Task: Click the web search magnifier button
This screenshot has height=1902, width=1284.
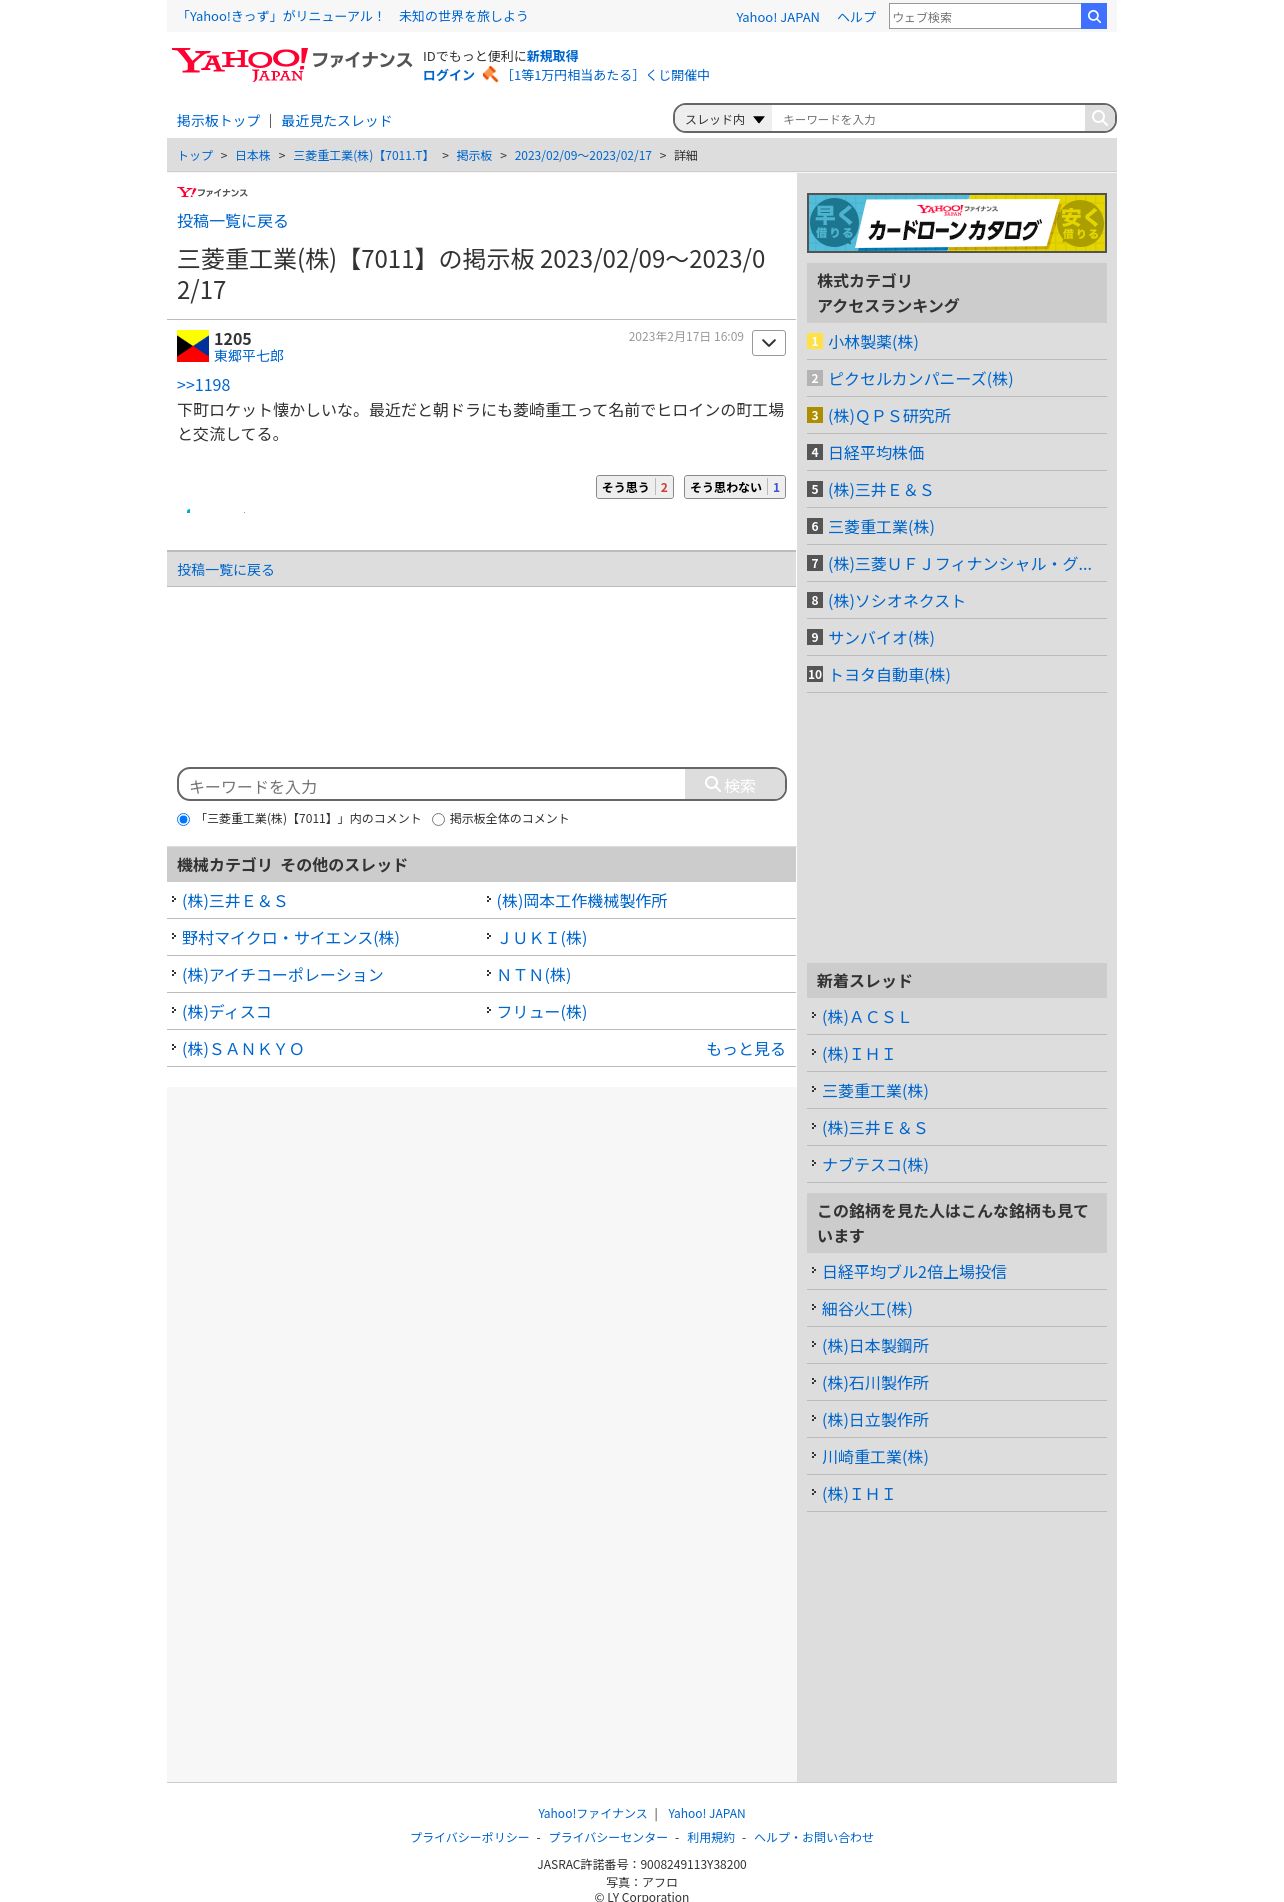Action: (x=1094, y=16)
